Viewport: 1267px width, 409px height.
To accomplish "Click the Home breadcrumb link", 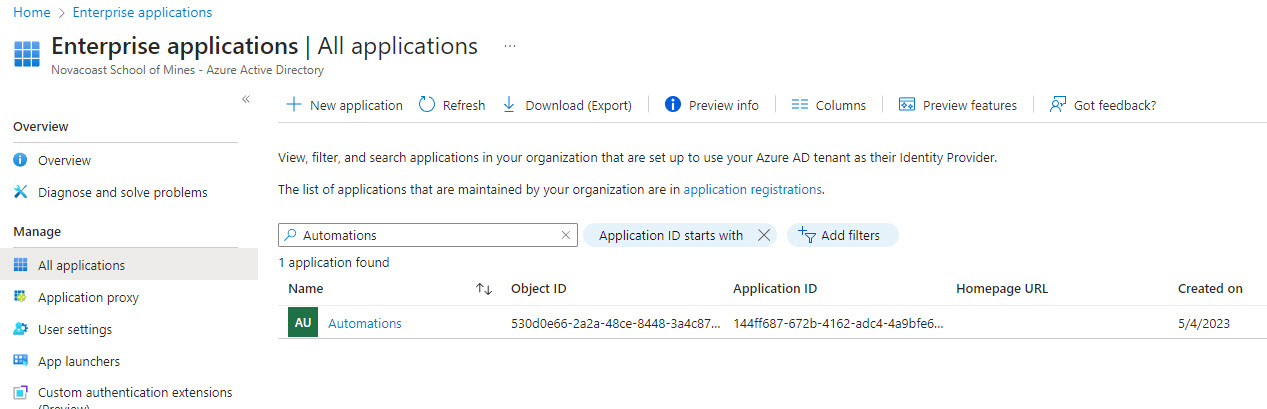I will (31, 12).
